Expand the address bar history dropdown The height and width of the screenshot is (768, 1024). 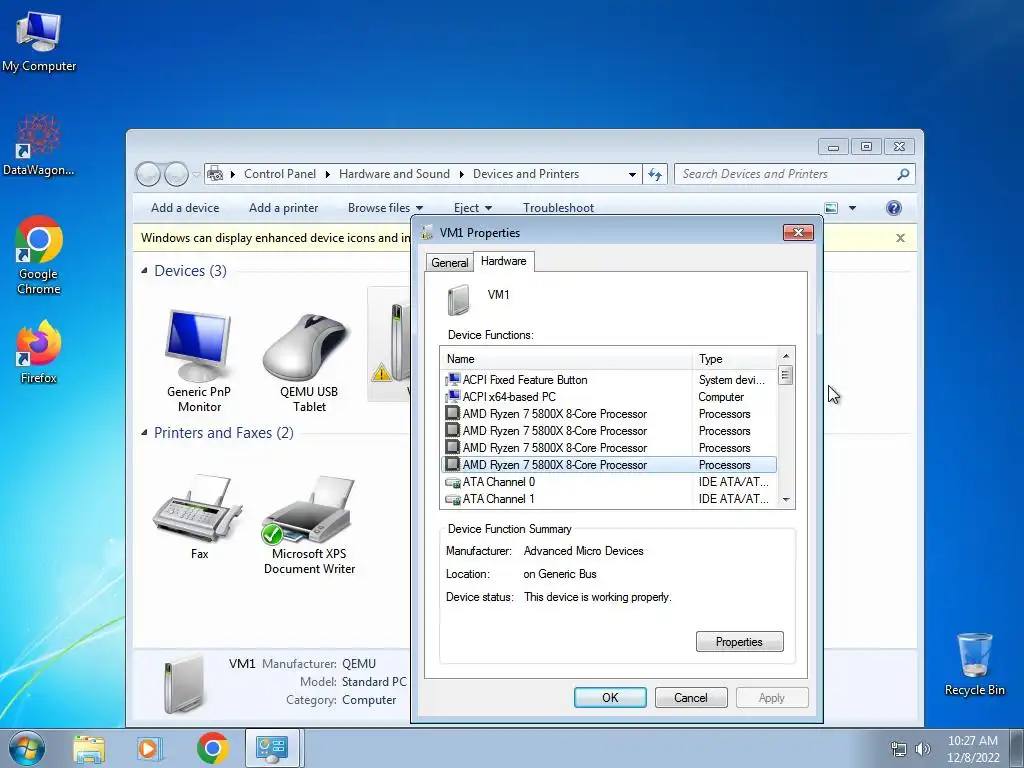click(632, 174)
